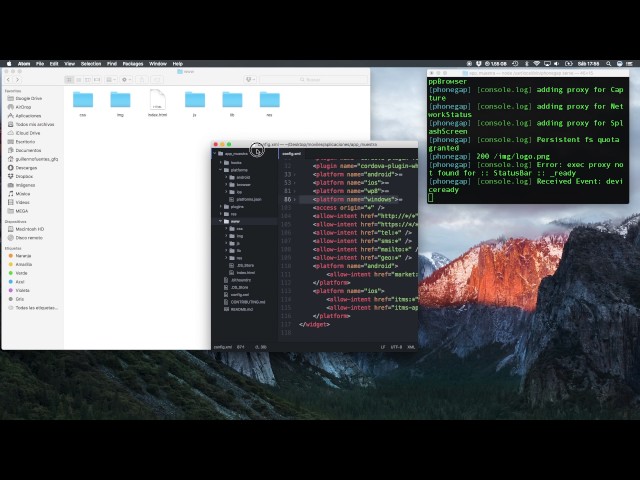Open Time Machine menu bar icon
Screen dimensions: 640x480
(x=516, y=64)
